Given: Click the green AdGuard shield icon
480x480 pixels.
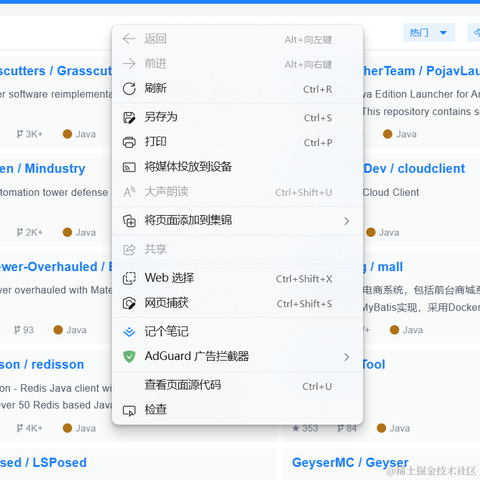Looking at the screenshot, I should click(129, 357).
